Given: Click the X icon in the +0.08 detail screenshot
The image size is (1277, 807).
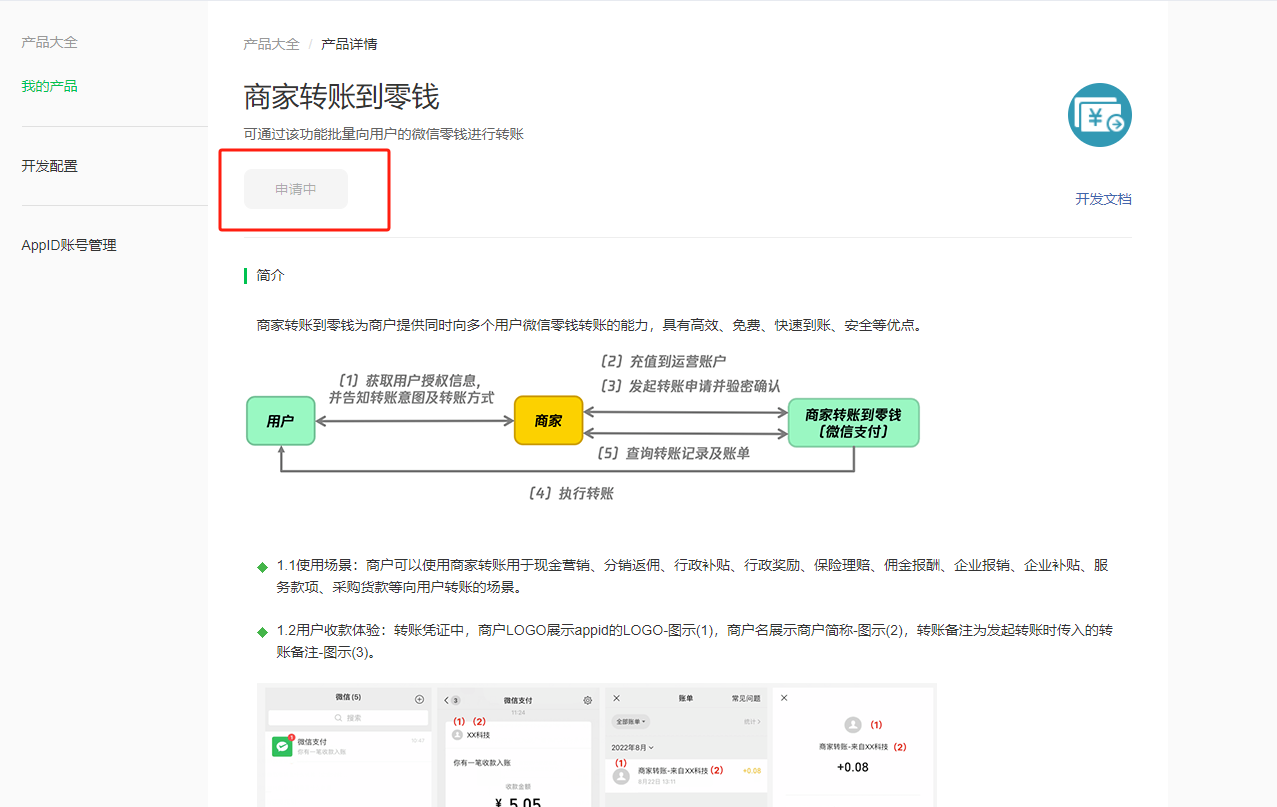Looking at the screenshot, I should 784,698.
